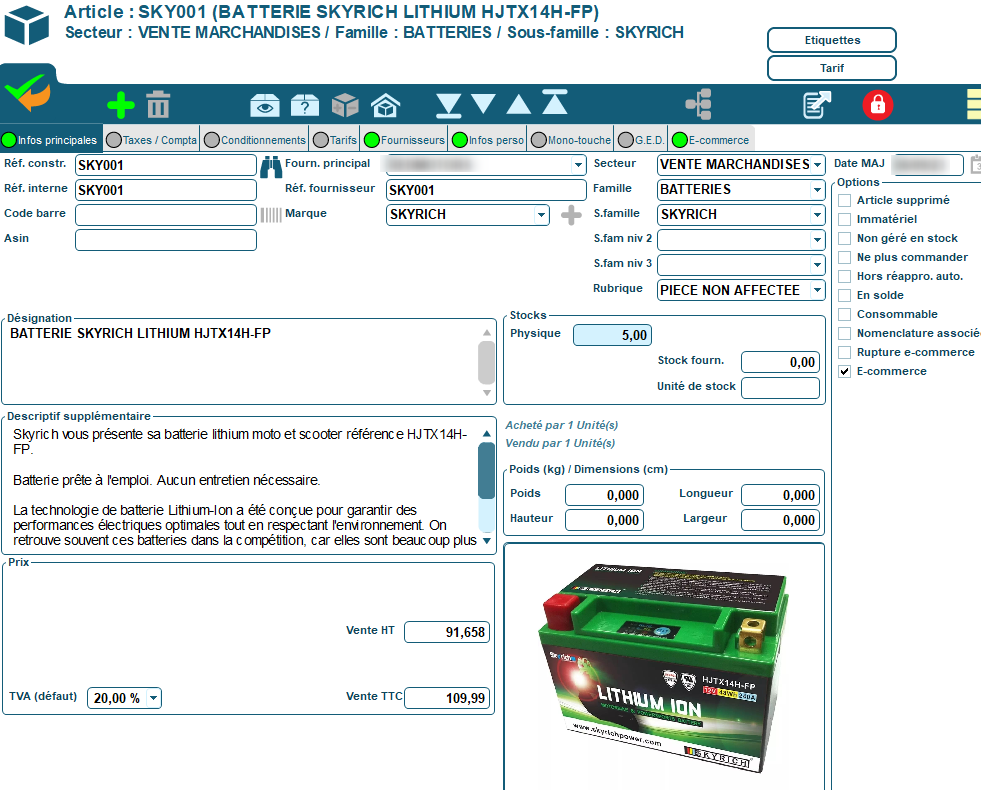Go to previous record up arrow
981x790 pixels.
(519, 104)
